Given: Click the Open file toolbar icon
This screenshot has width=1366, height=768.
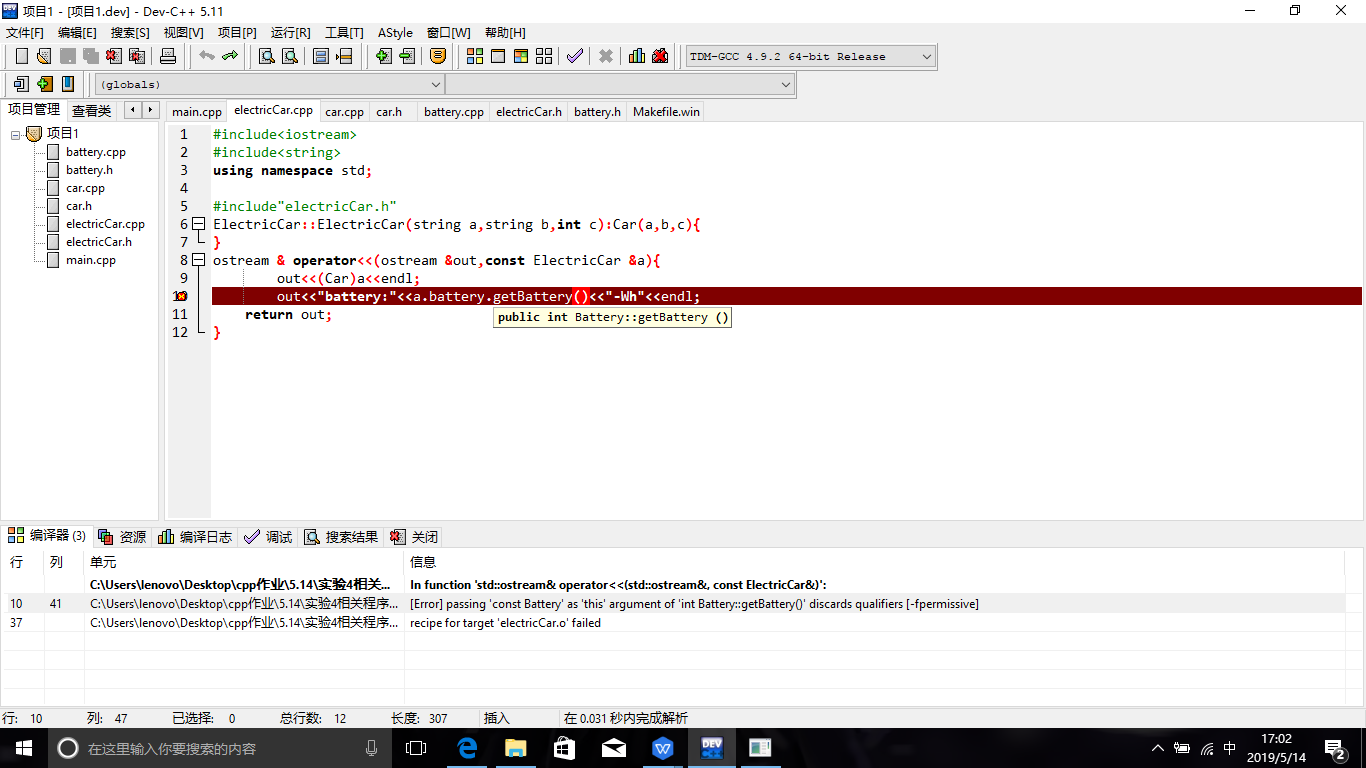Looking at the screenshot, I should coord(44,56).
